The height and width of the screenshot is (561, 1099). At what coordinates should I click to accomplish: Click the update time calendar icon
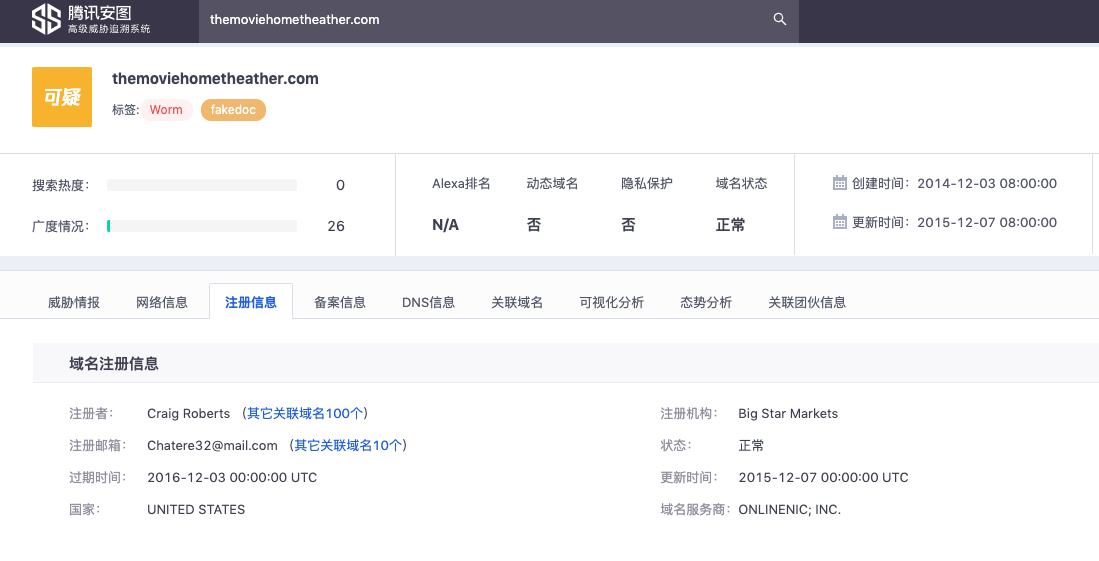[x=840, y=222]
